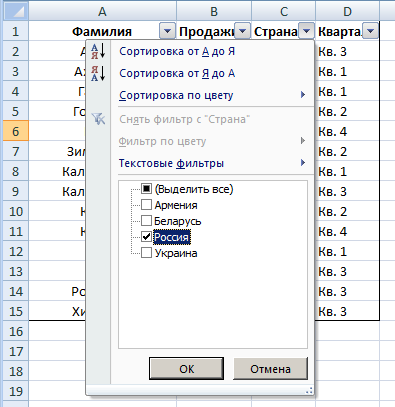Check the Армения checkbox
This screenshot has width=395, height=407.
tap(146, 205)
